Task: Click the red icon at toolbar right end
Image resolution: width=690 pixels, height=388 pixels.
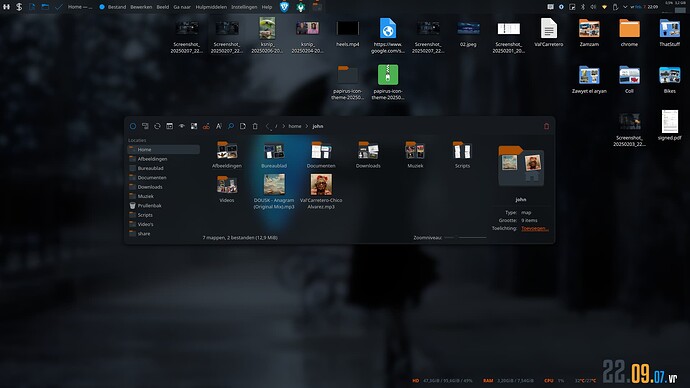Action: click(x=546, y=126)
